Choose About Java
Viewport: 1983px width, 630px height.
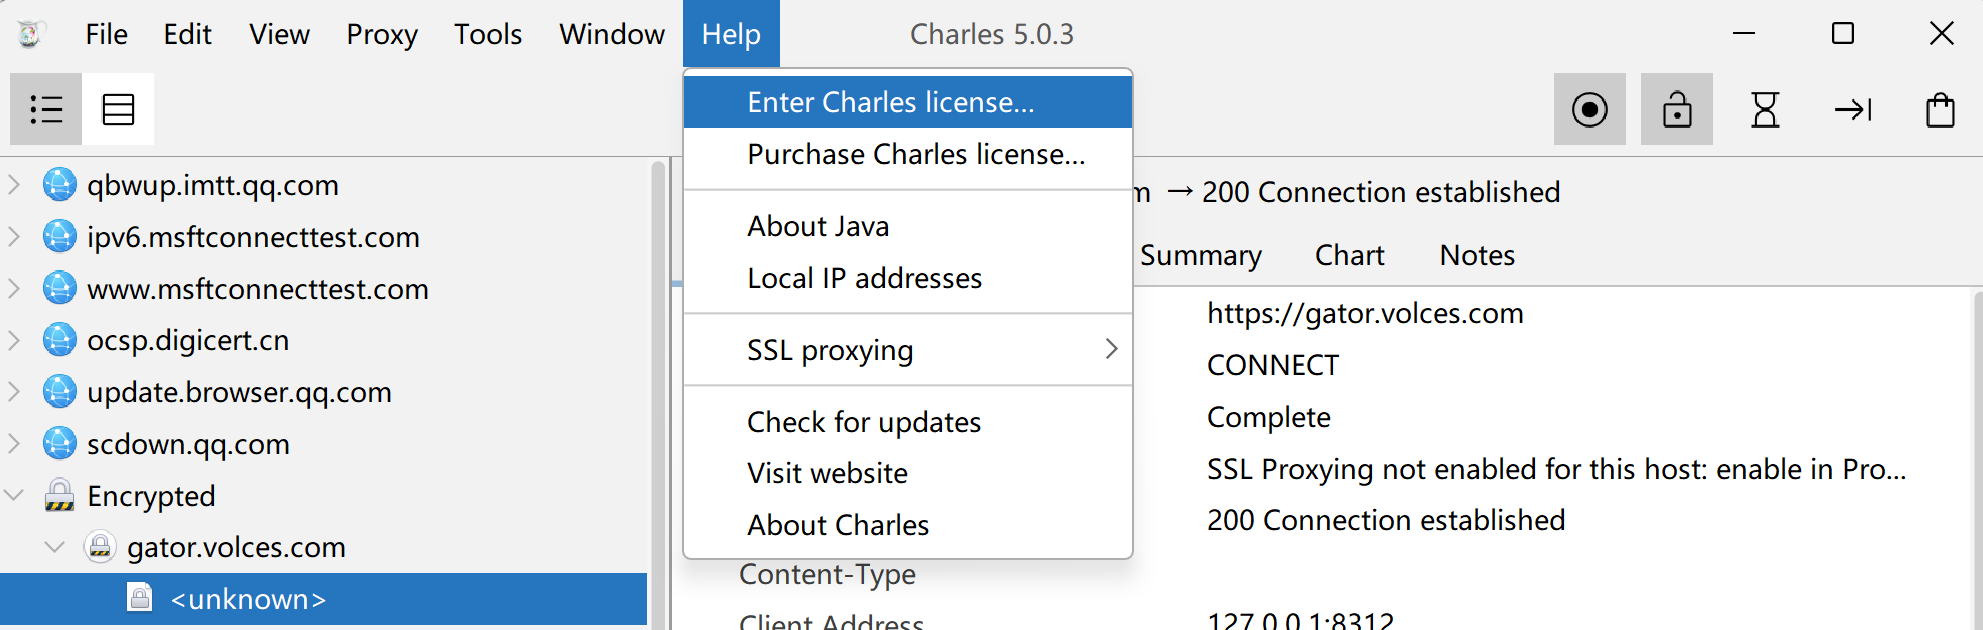(x=908, y=226)
